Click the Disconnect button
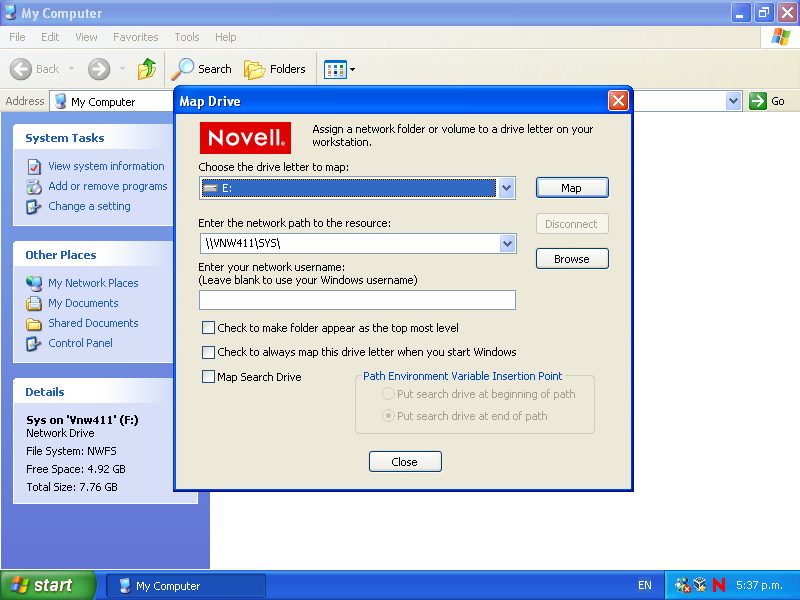Screen dimensions: 800x600 (x=572, y=224)
